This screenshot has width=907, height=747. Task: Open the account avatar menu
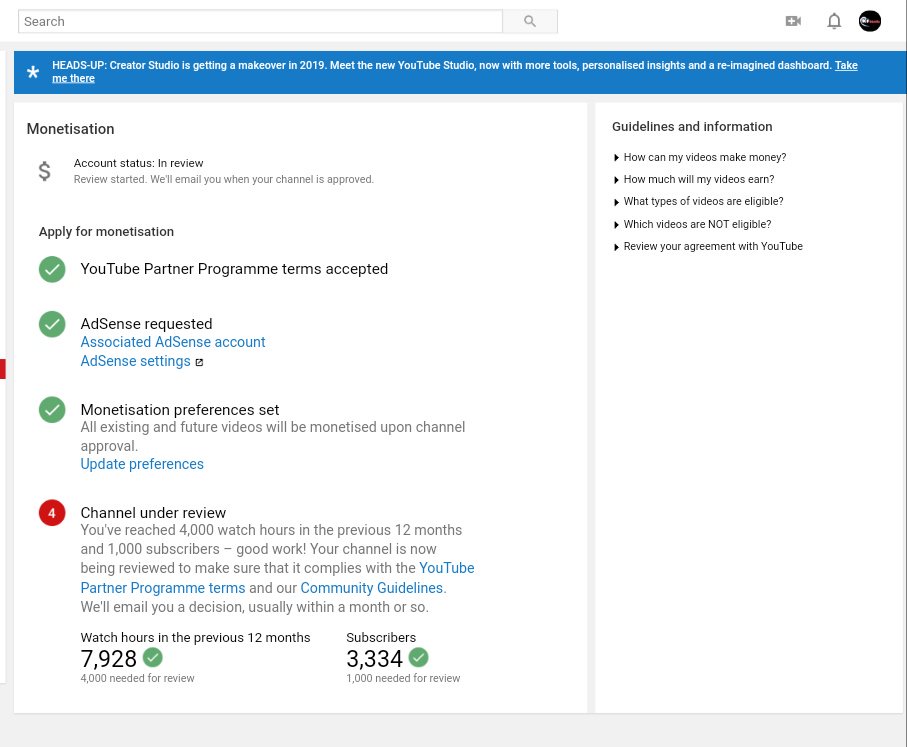coord(869,21)
